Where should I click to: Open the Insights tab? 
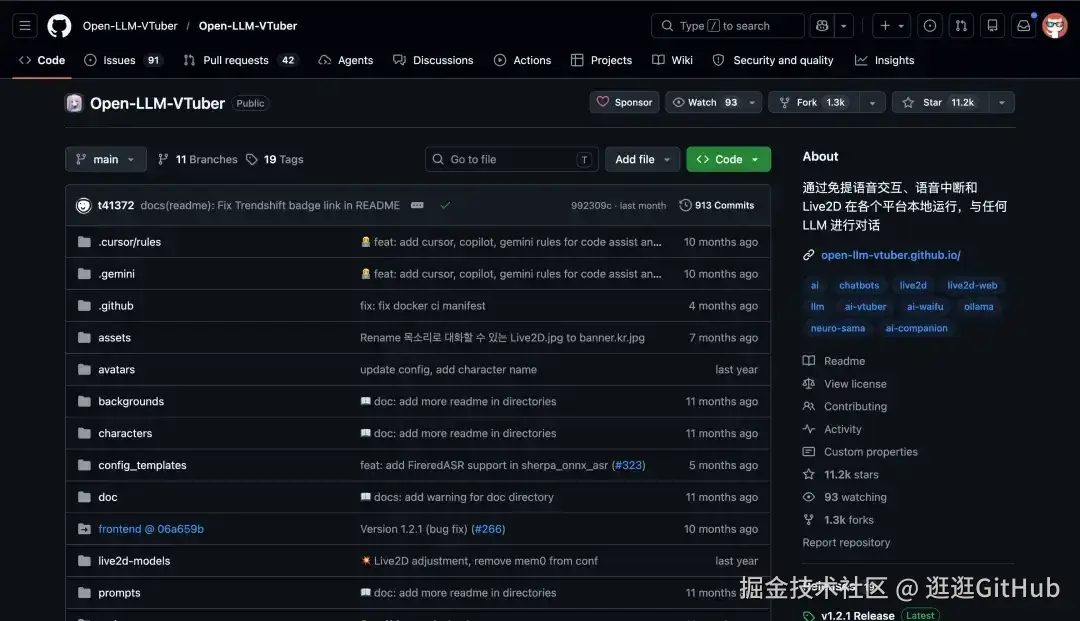click(884, 61)
